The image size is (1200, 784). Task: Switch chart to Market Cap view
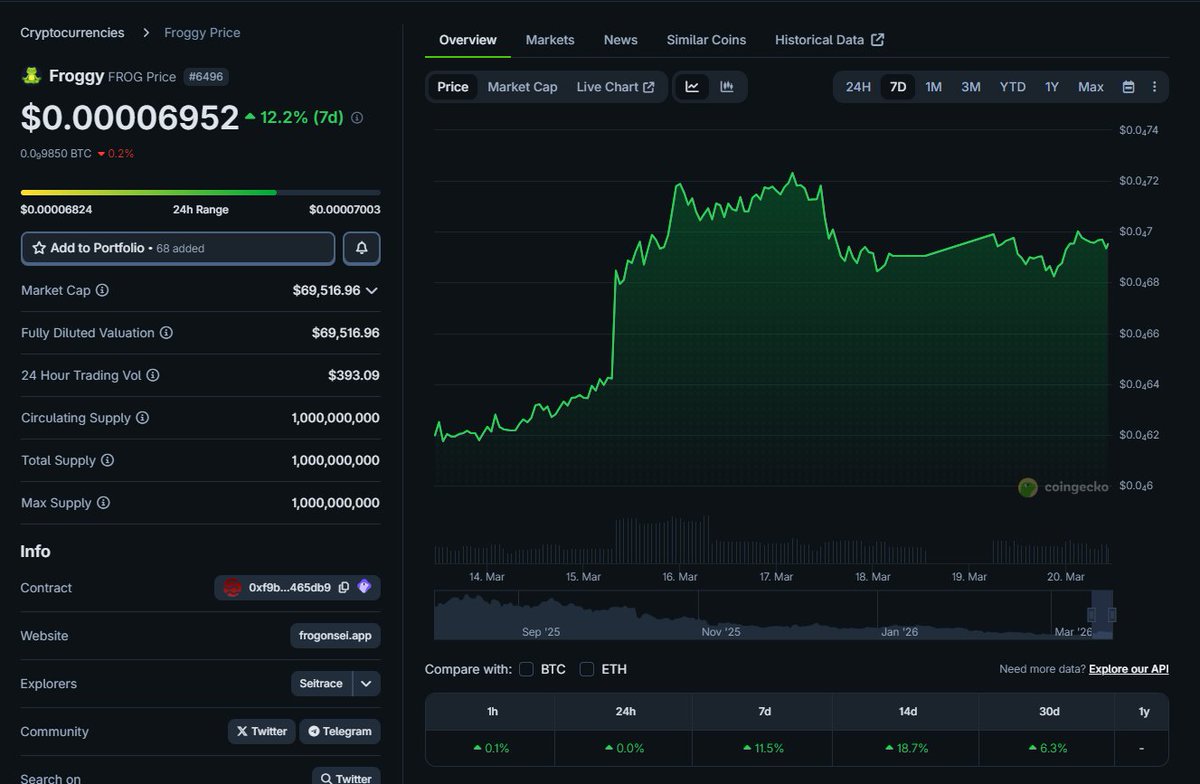(523, 87)
